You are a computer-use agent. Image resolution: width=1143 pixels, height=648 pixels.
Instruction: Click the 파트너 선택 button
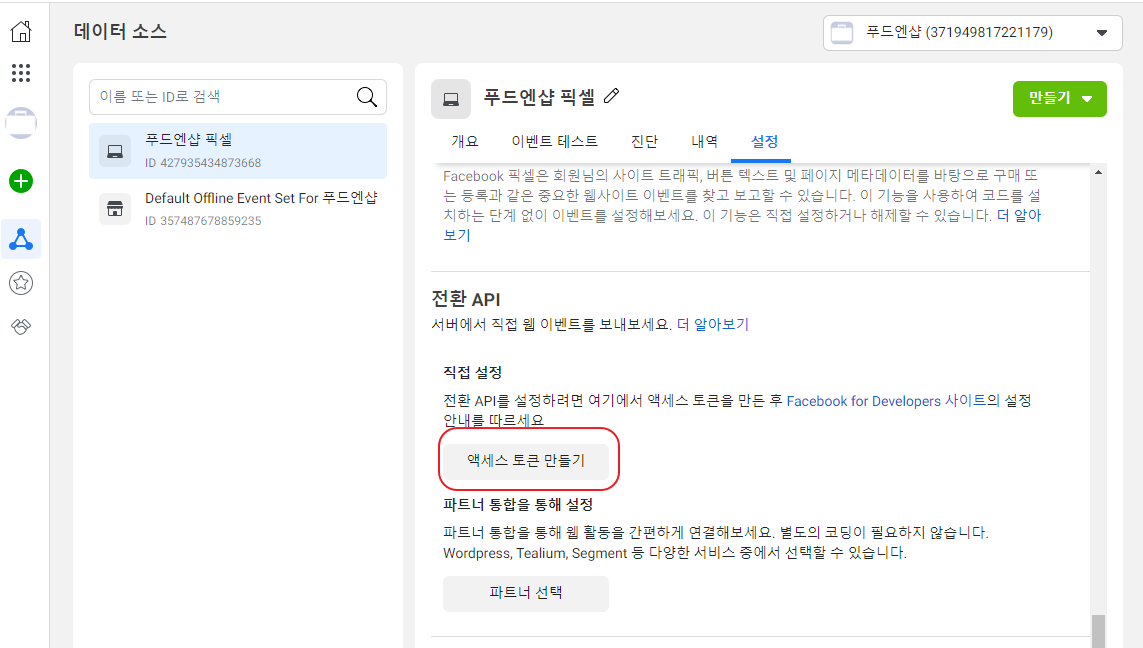click(x=526, y=593)
